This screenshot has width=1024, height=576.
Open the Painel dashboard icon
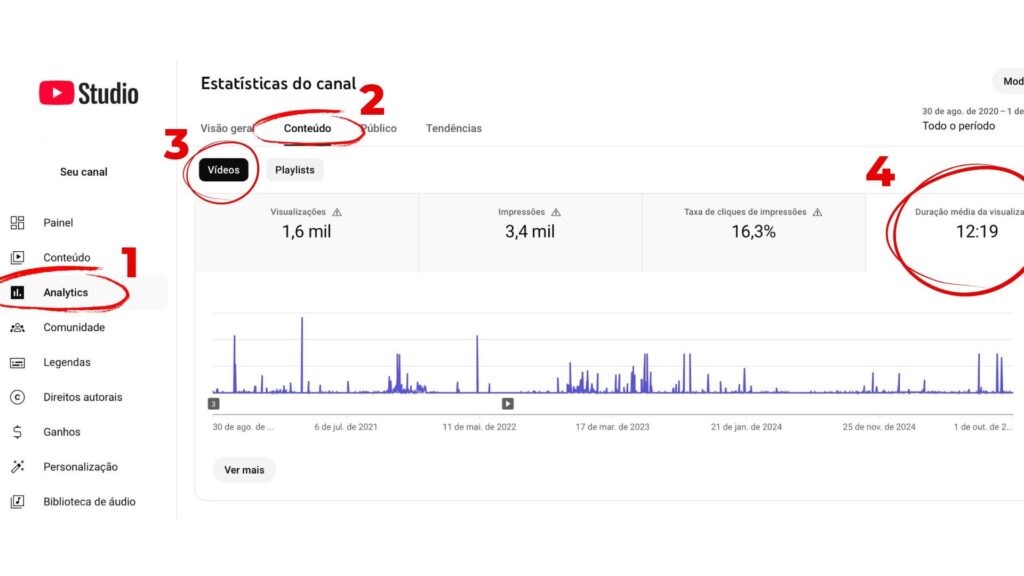(17, 222)
